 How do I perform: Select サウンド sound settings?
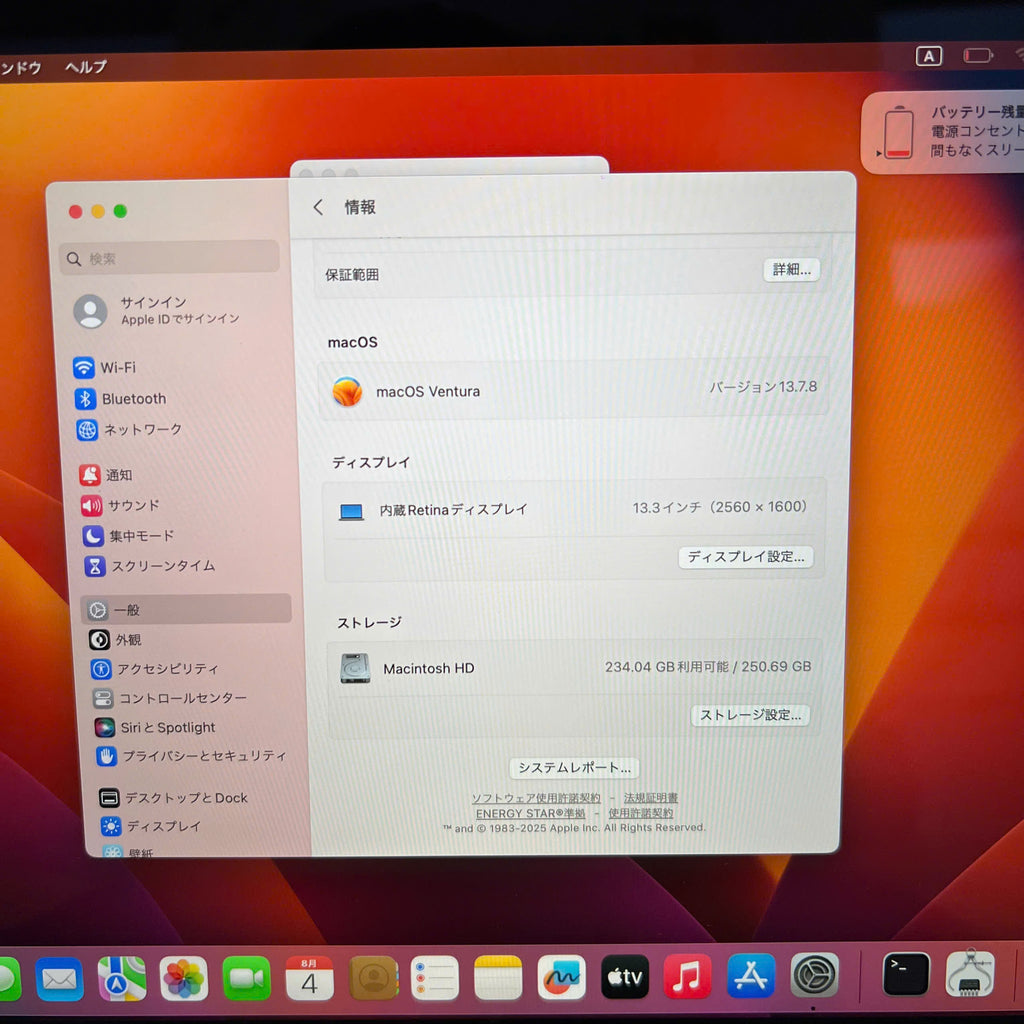tap(120, 505)
